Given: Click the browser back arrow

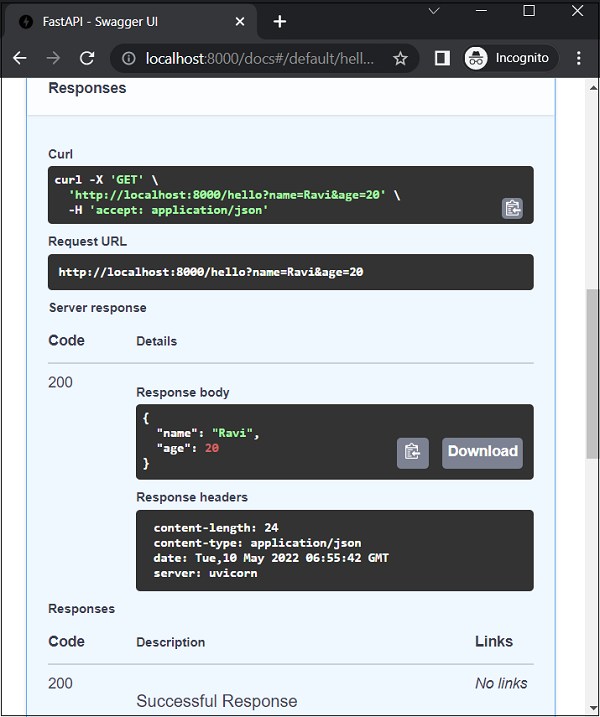Looking at the screenshot, I should pyautogui.click(x=20, y=58).
